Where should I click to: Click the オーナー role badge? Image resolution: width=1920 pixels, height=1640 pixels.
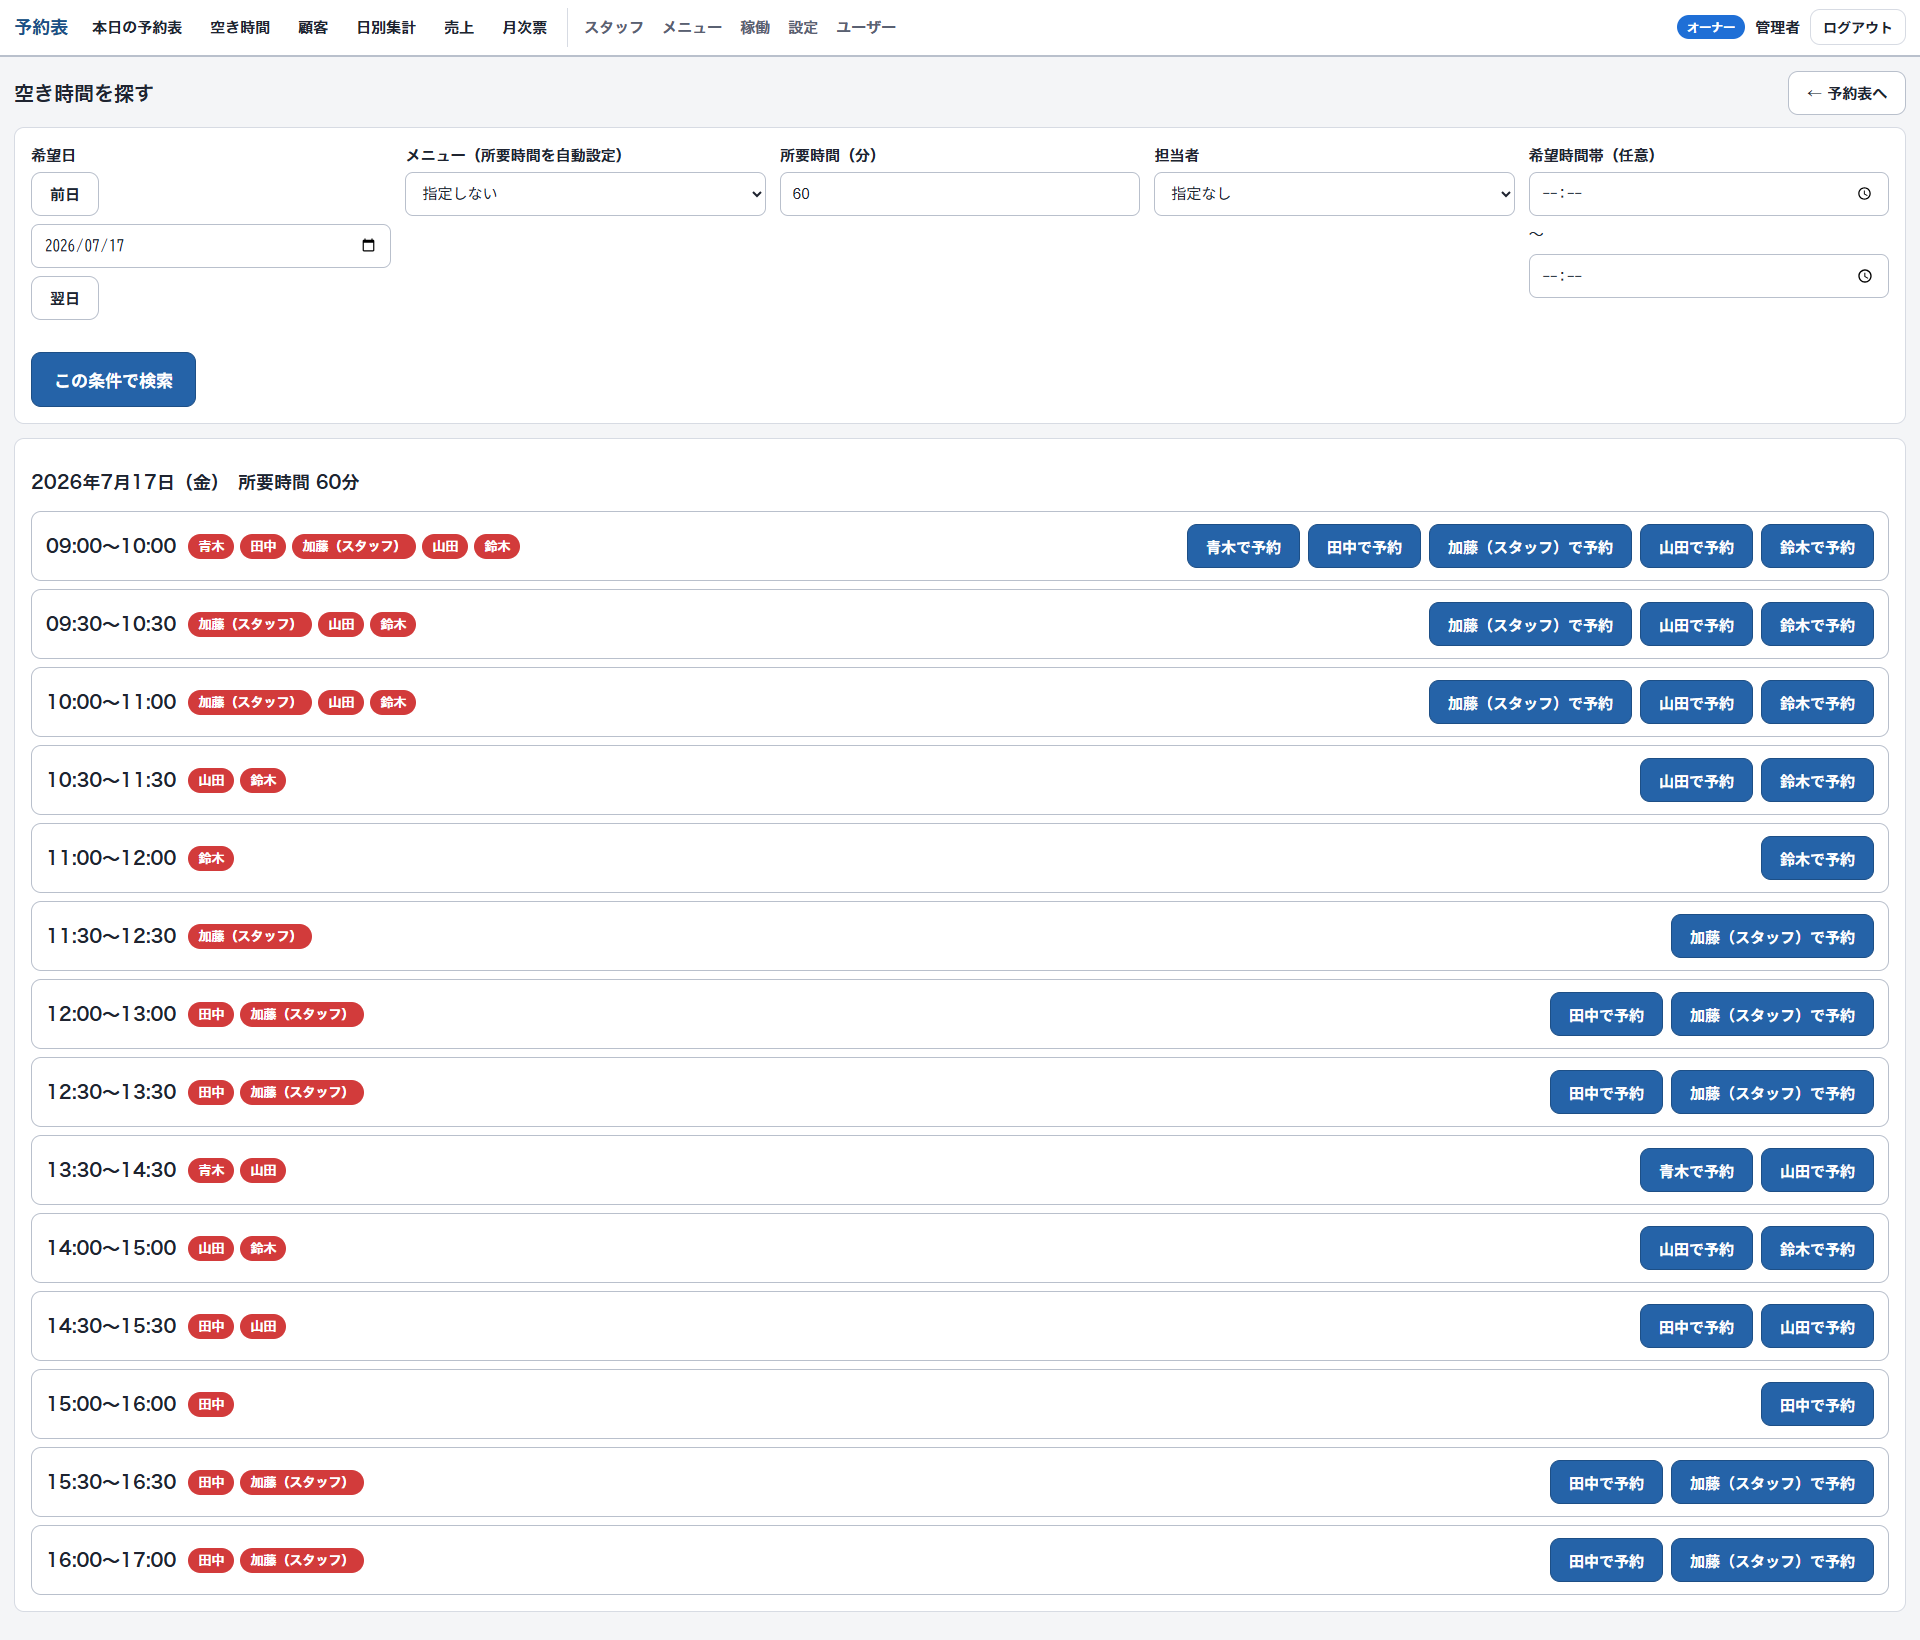(x=1710, y=27)
